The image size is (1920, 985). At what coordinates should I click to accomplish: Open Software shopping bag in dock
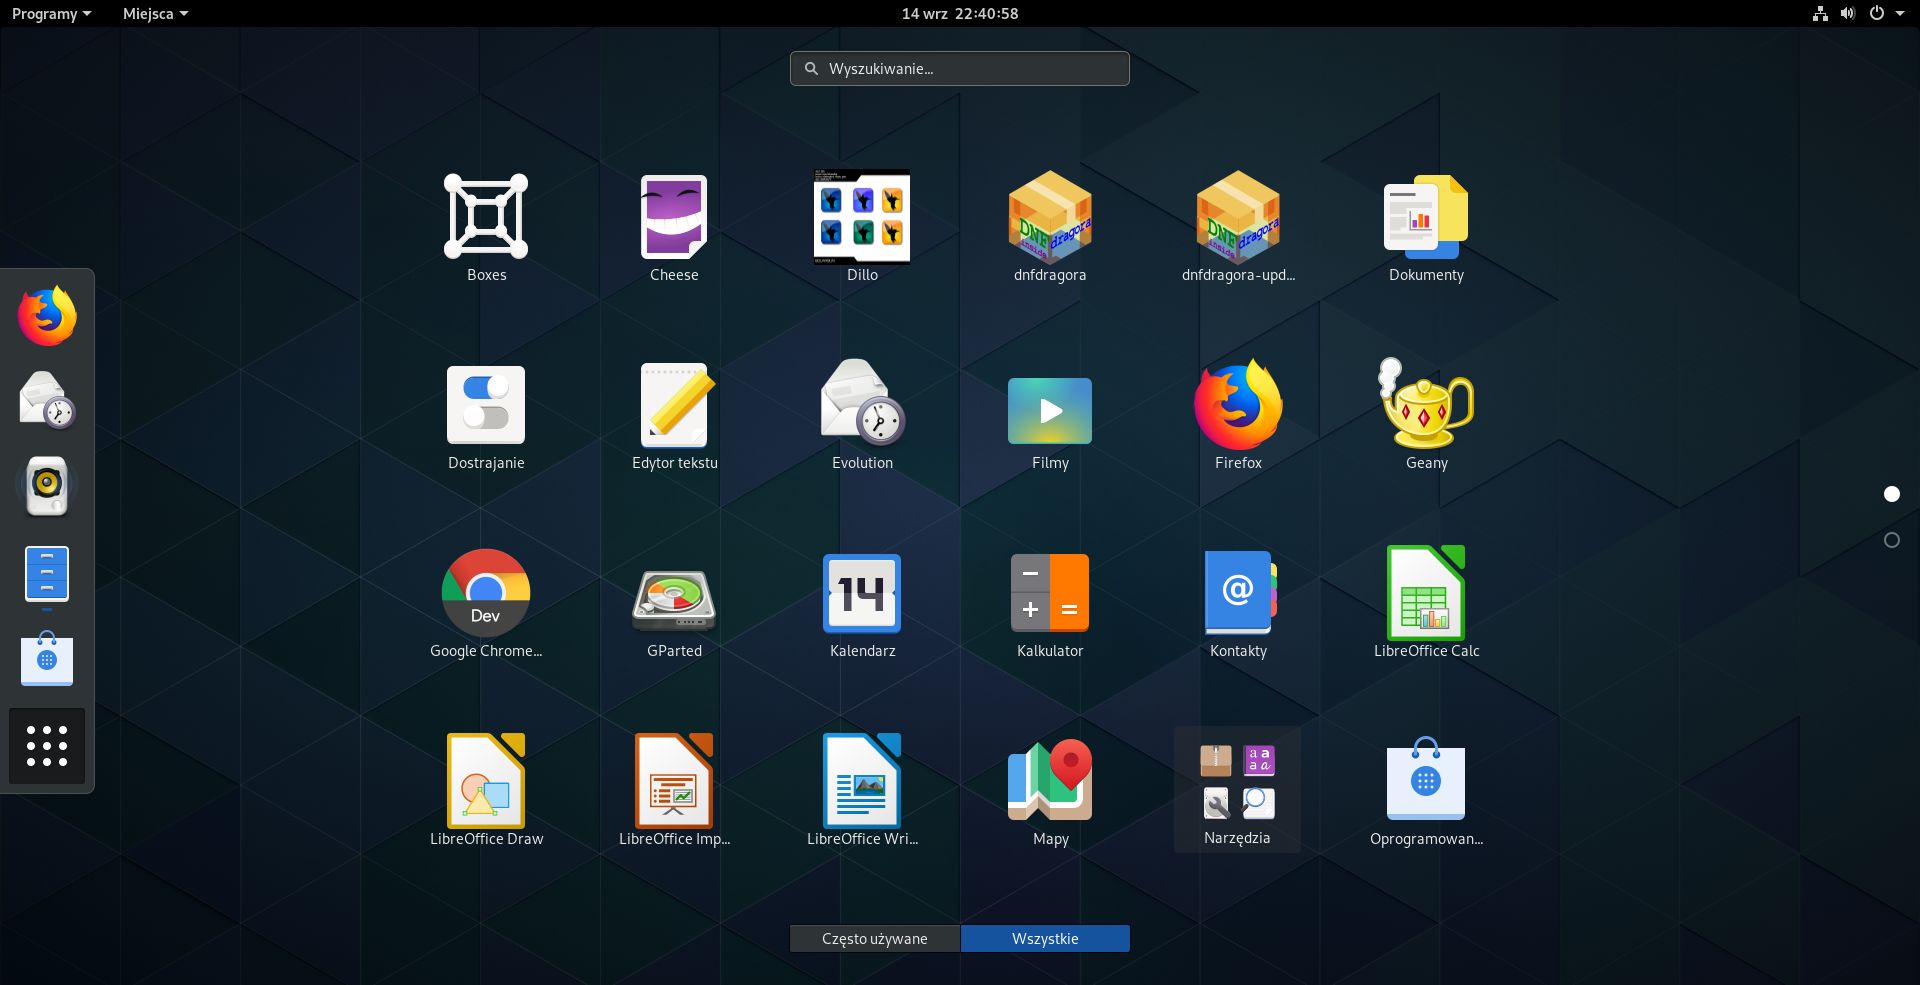pyautogui.click(x=47, y=658)
